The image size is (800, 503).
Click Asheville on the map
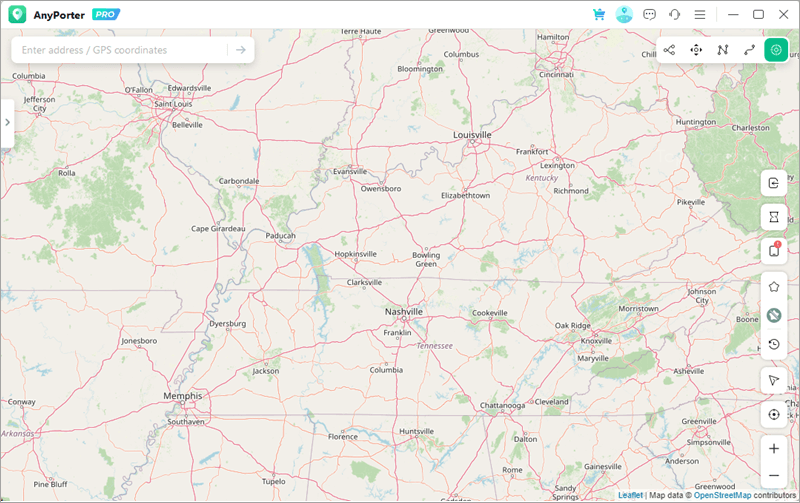(689, 371)
